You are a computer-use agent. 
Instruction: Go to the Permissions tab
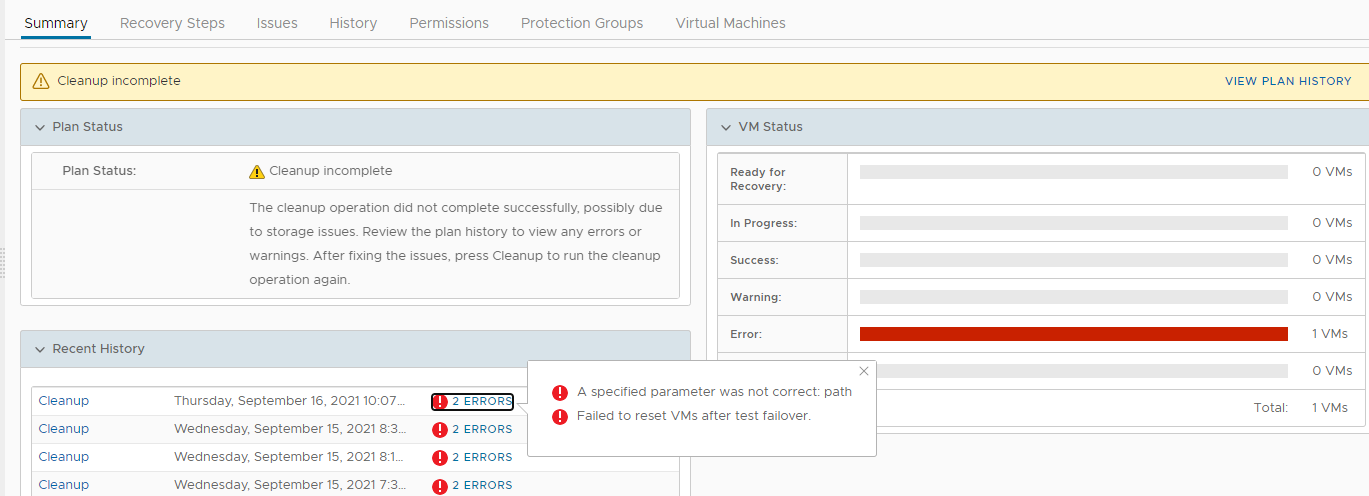click(449, 23)
